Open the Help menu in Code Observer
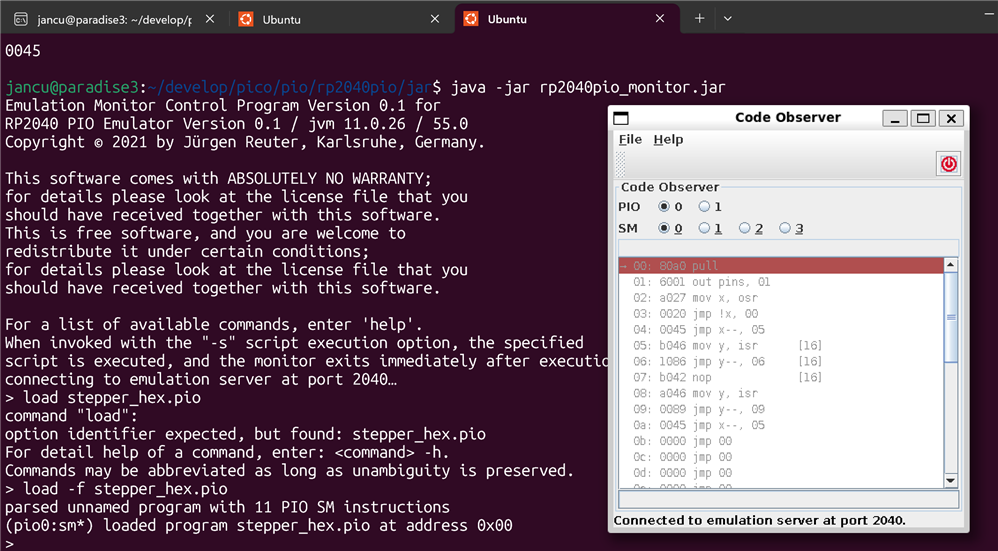This screenshot has width=998, height=551. (x=668, y=140)
